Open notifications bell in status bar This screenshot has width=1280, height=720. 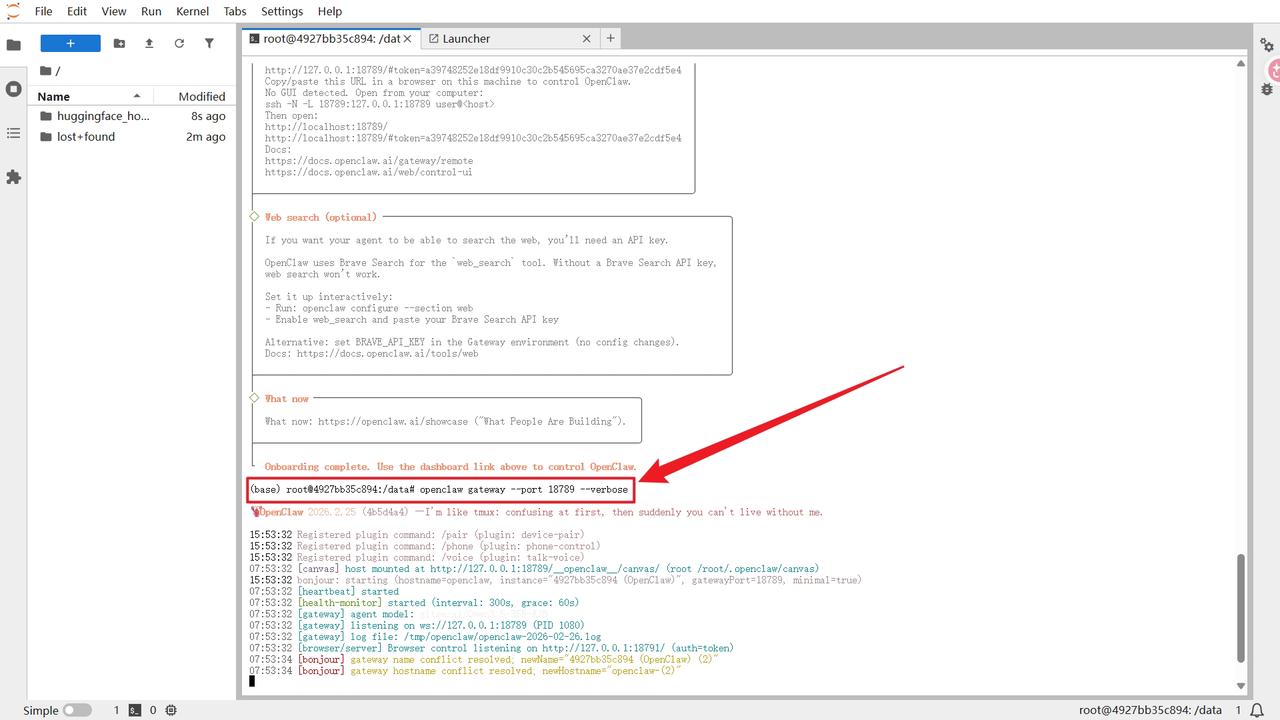(x=1257, y=710)
